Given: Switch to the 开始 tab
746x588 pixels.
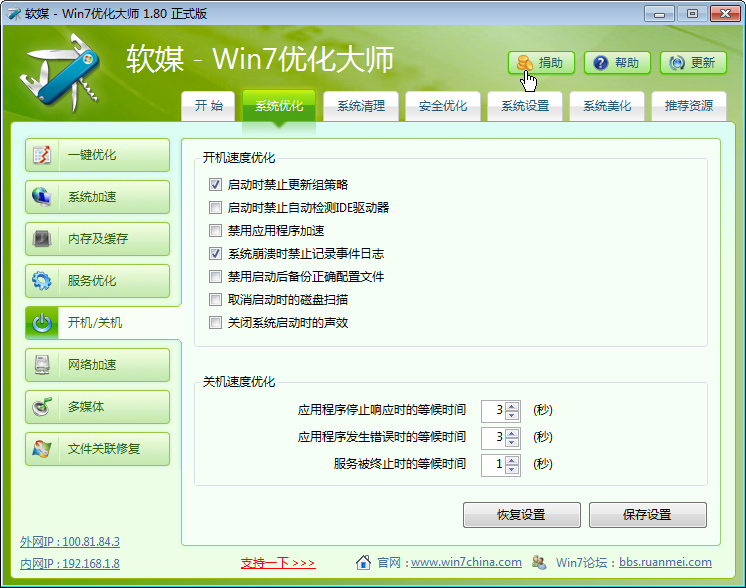Looking at the screenshot, I should coord(208,106).
